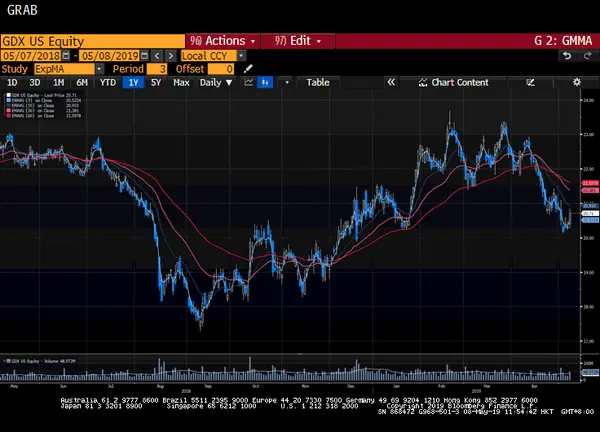The height and width of the screenshot is (432, 600).
Task: Click EMAVG (60) legend color swatch
Action: (x=9, y=116)
